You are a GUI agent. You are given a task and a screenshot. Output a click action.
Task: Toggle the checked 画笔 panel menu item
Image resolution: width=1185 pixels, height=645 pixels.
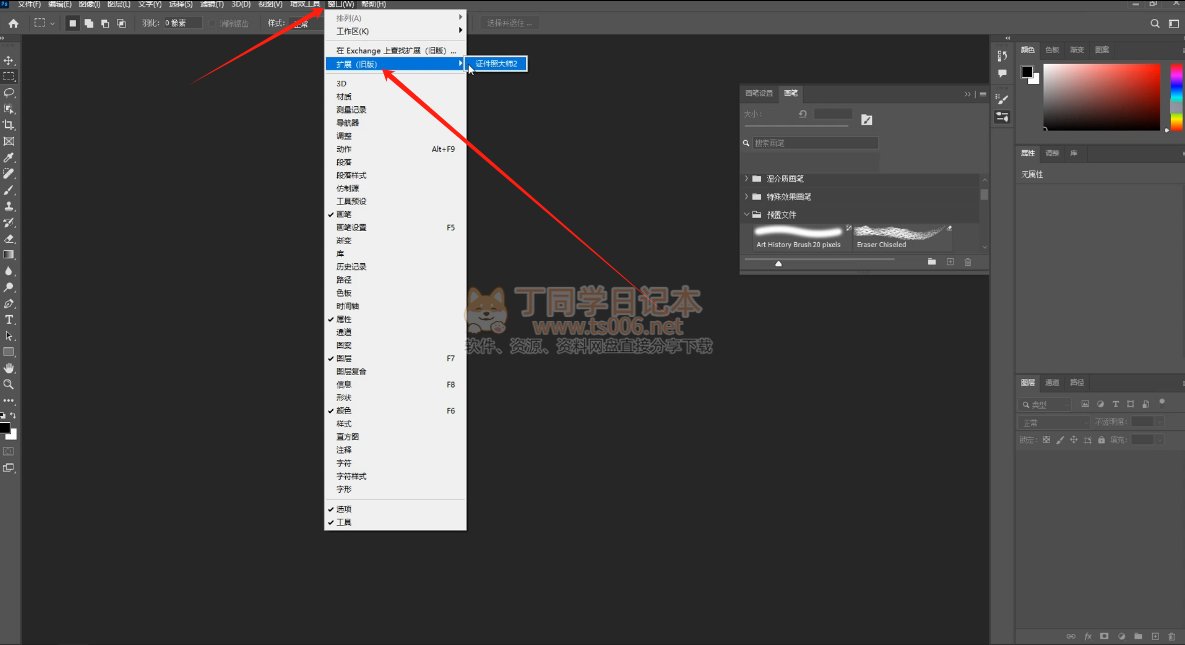coord(395,215)
